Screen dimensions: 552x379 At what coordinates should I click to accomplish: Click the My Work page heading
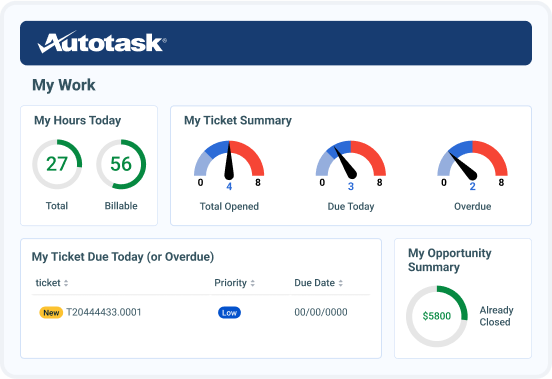[64, 85]
